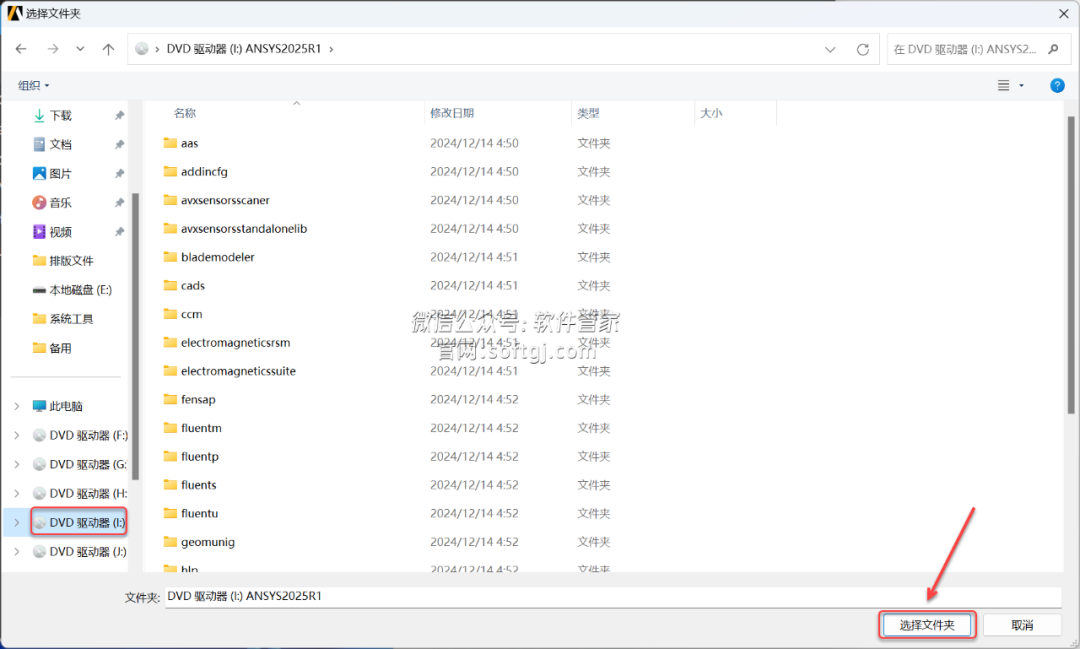Select the addincfg folder icon
The height and width of the screenshot is (649, 1080).
click(x=170, y=171)
